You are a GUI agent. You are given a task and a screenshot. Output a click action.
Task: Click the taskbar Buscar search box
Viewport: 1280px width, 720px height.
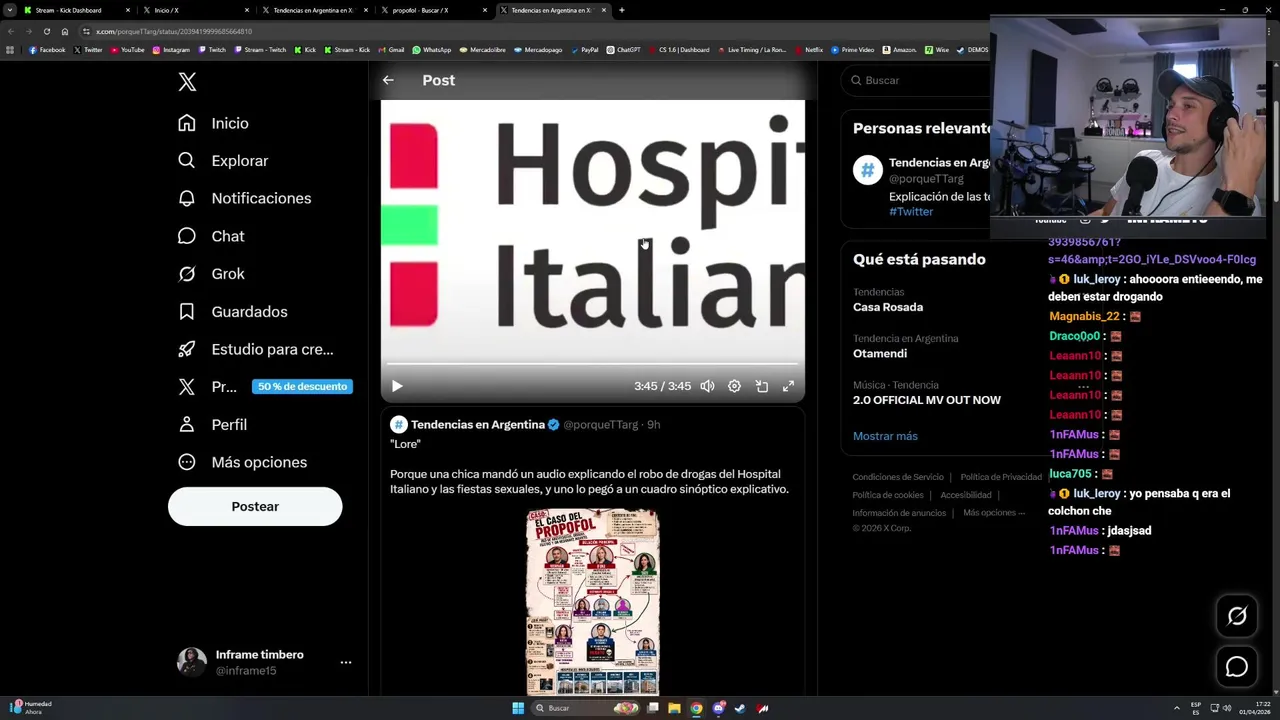[x=585, y=708]
